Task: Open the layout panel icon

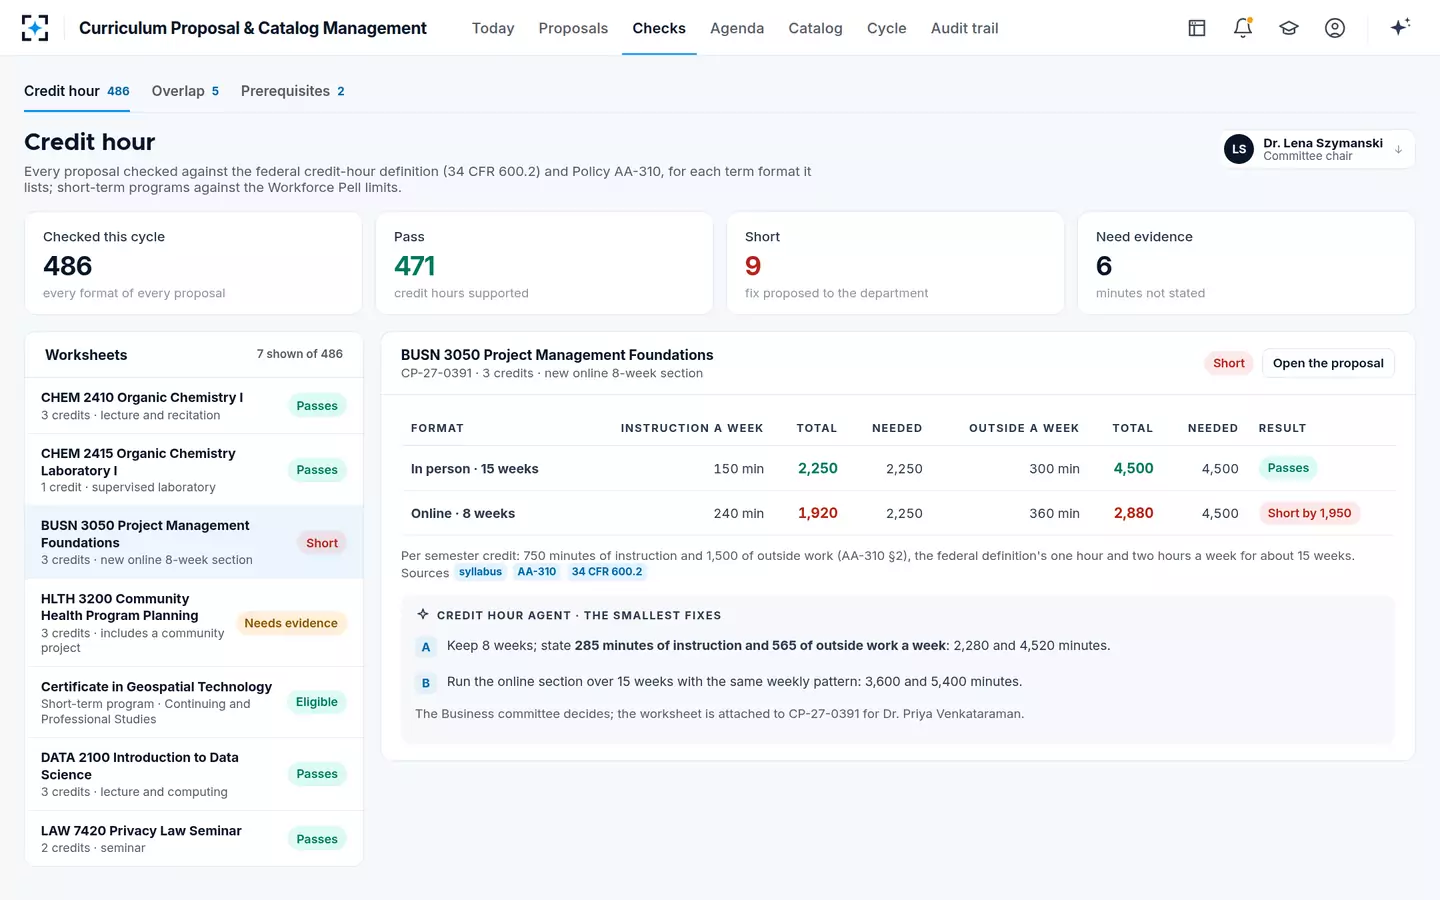Action: pos(1197,28)
